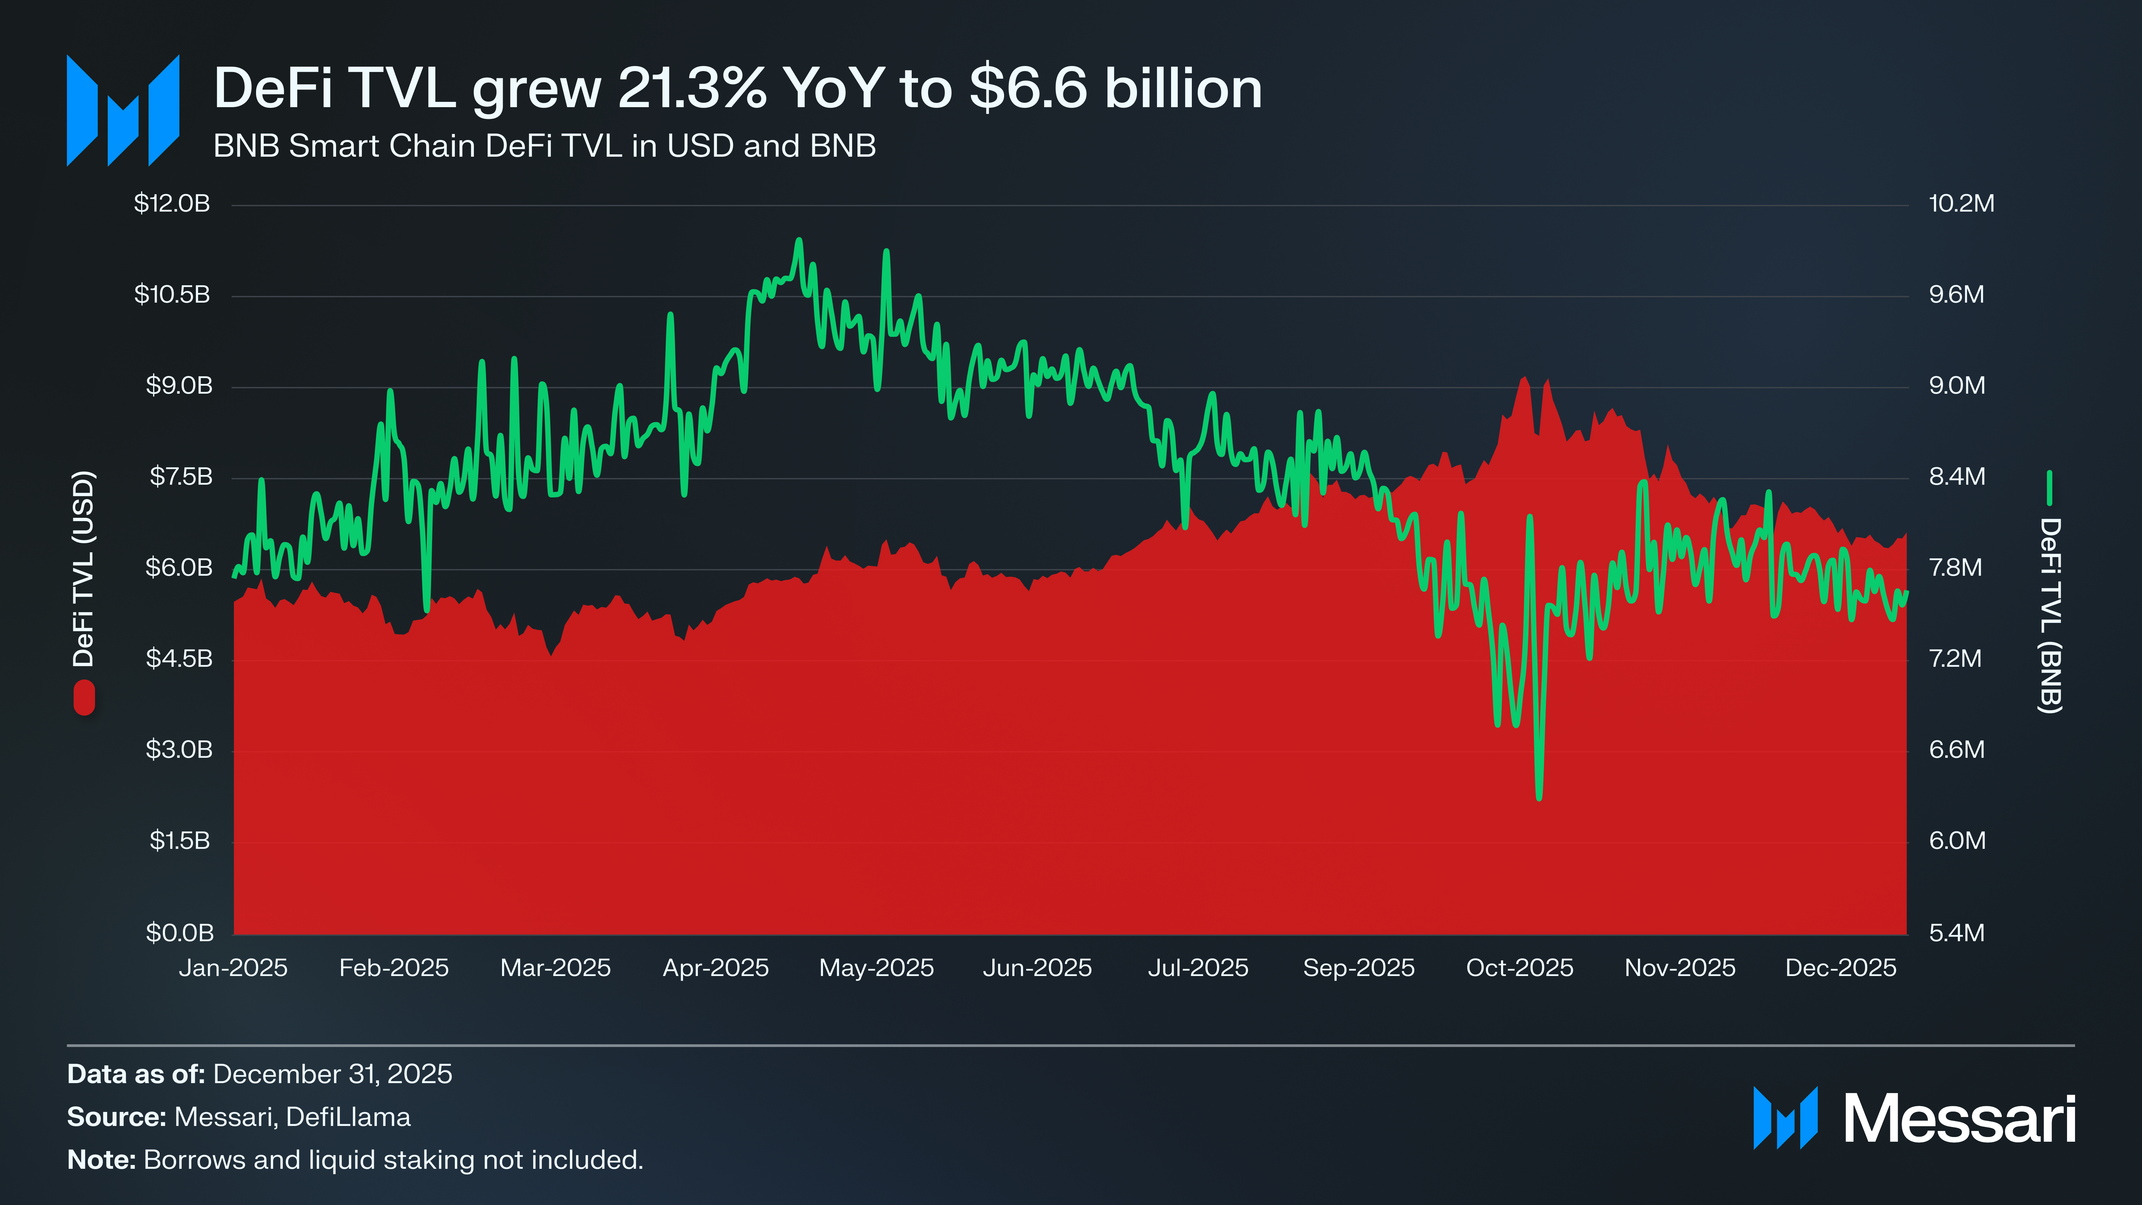
Task: Click the Oct-2025 x-axis label
Action: click(x=1519, y=968)
